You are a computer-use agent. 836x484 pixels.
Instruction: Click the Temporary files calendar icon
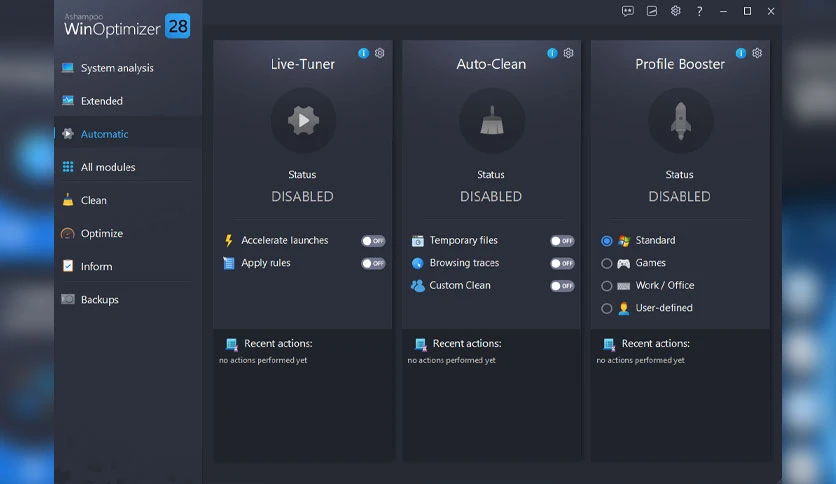coord(417,241)
